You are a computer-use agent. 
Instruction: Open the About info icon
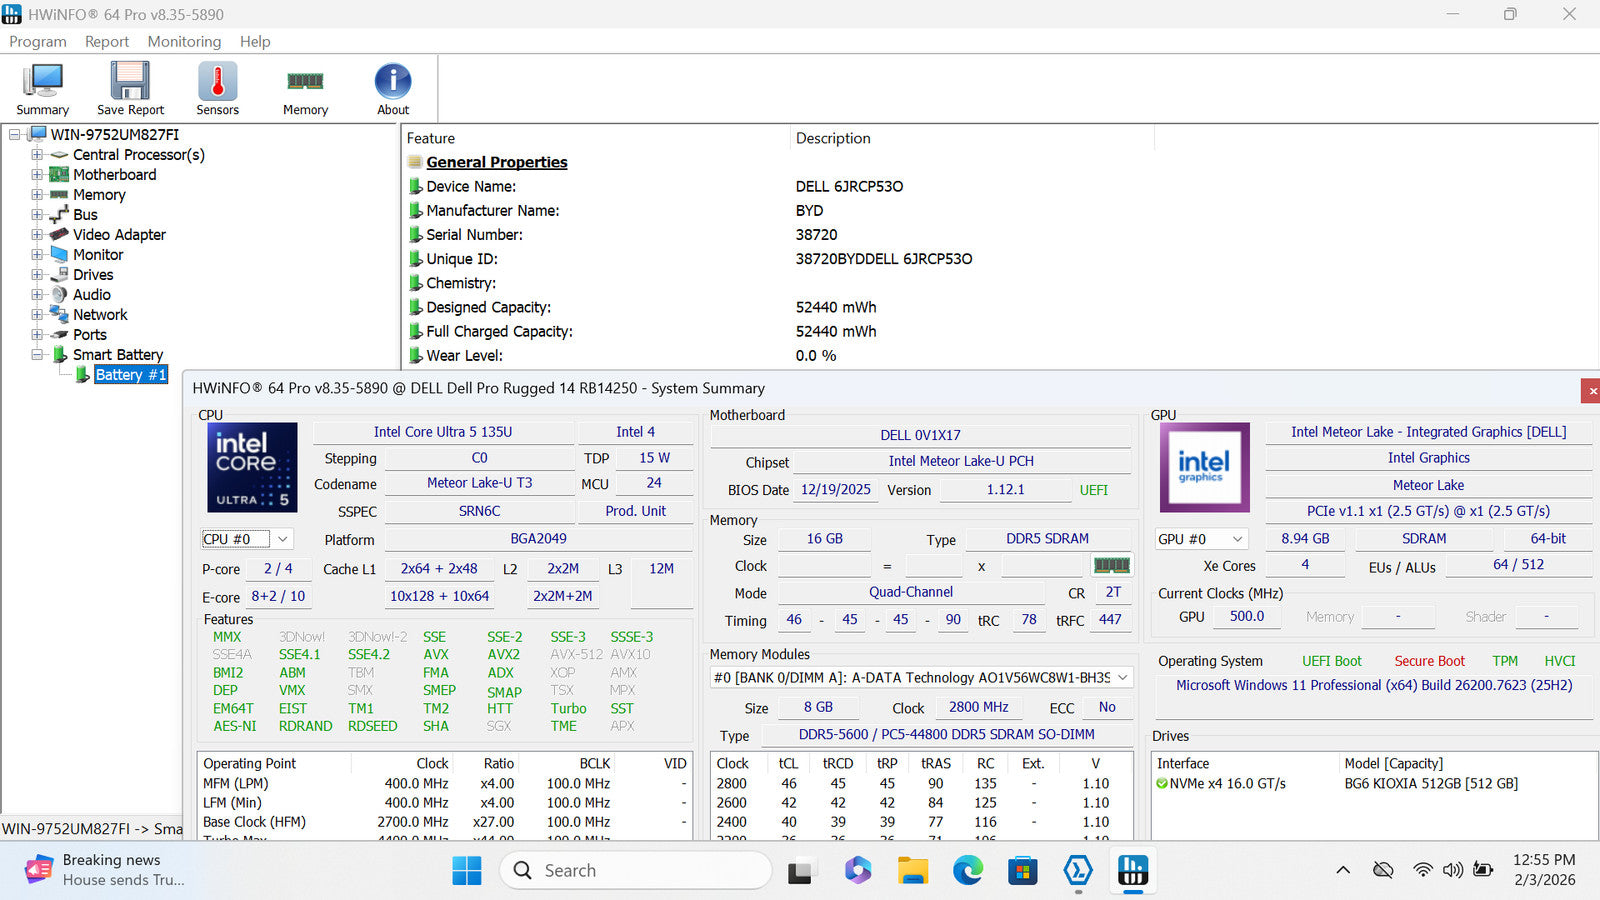coord(393,89)
